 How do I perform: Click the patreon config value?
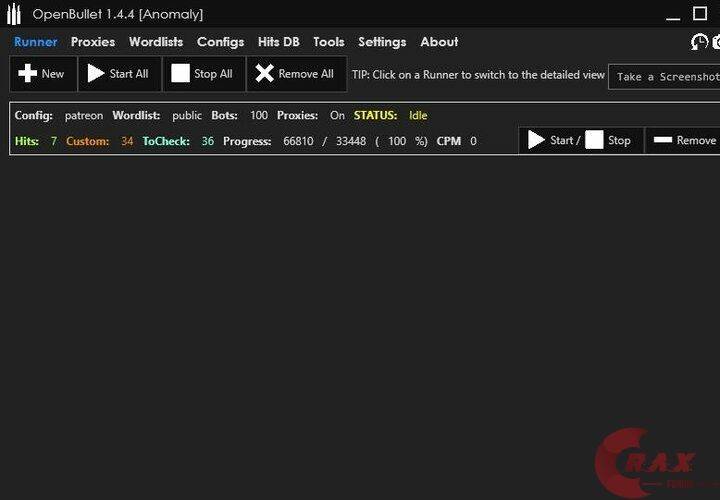(84, 116)
